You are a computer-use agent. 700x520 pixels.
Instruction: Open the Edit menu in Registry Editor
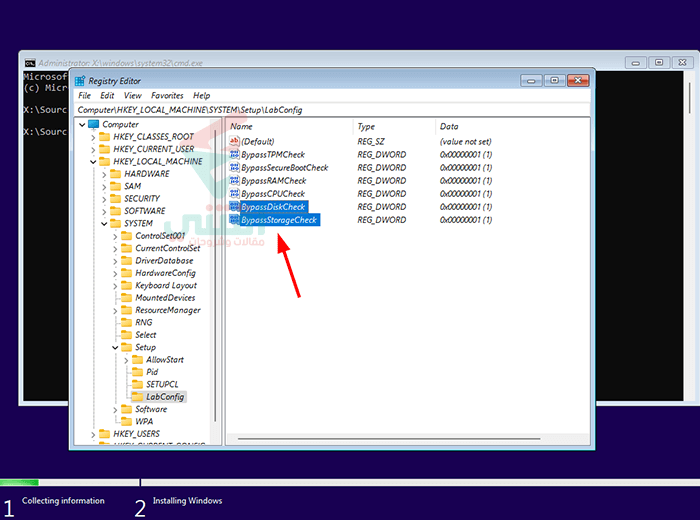(x=107, y=96)
